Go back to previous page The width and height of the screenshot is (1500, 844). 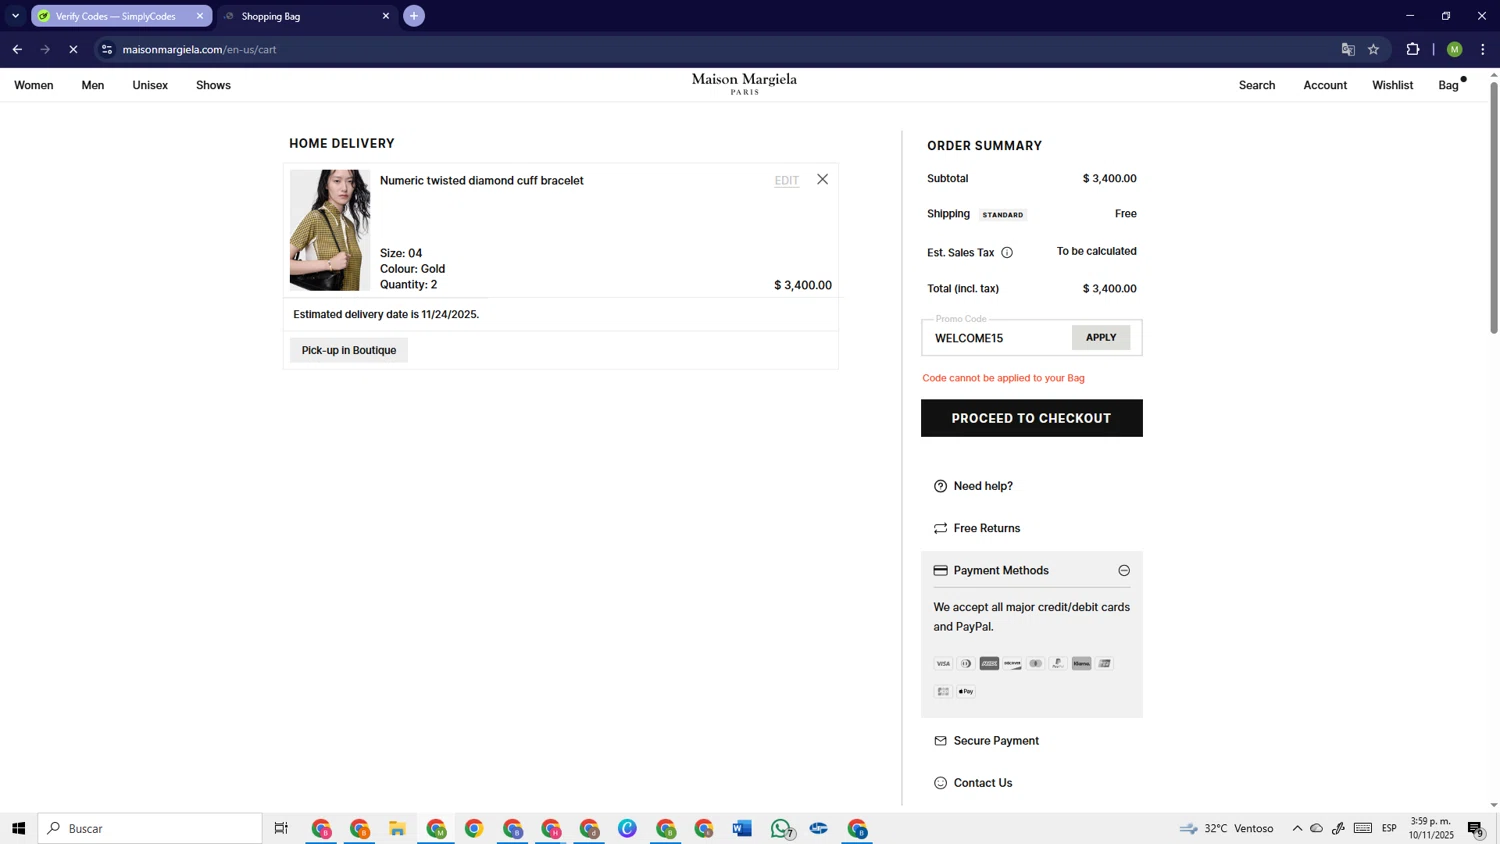click(17, 49)
